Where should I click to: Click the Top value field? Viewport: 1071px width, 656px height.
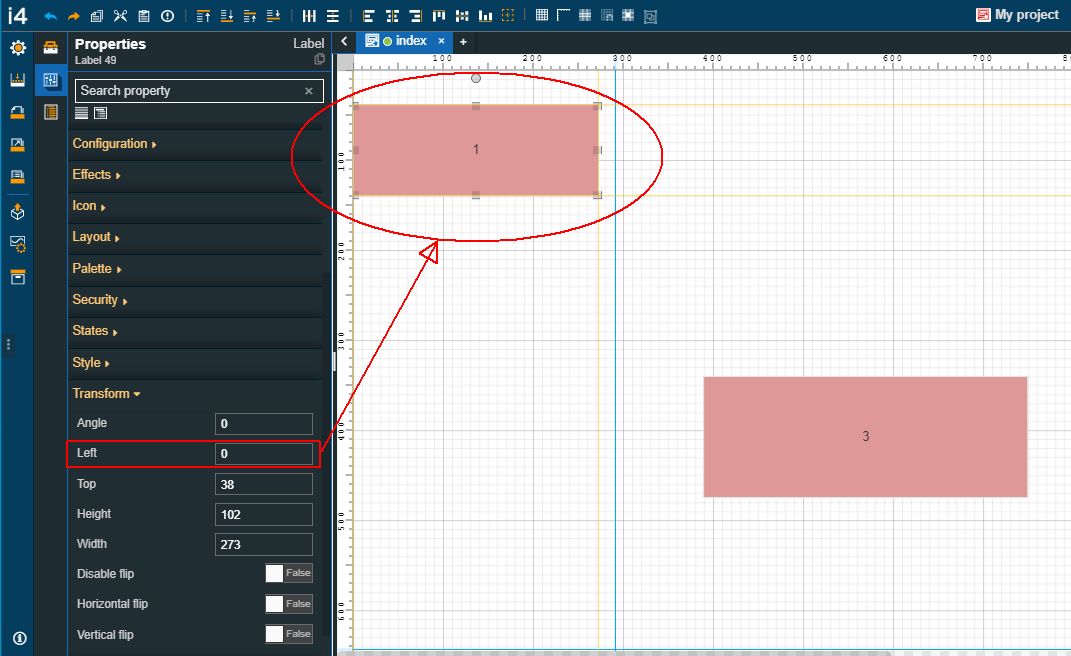tap(264, 484)
